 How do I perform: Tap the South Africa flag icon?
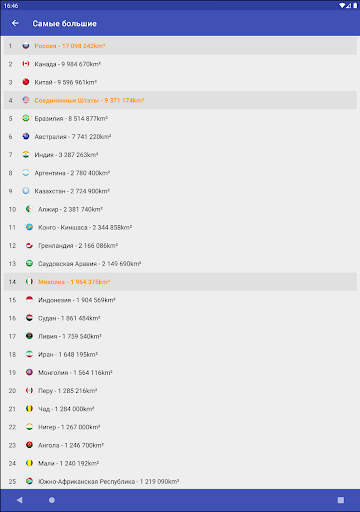pyautogui.click(x=29, y=481)
